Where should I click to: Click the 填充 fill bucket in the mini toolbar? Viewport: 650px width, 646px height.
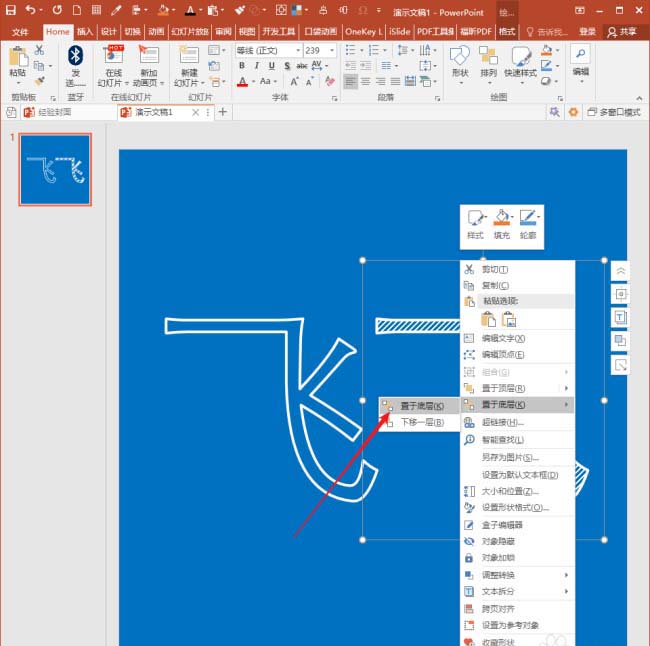(502, 221)
